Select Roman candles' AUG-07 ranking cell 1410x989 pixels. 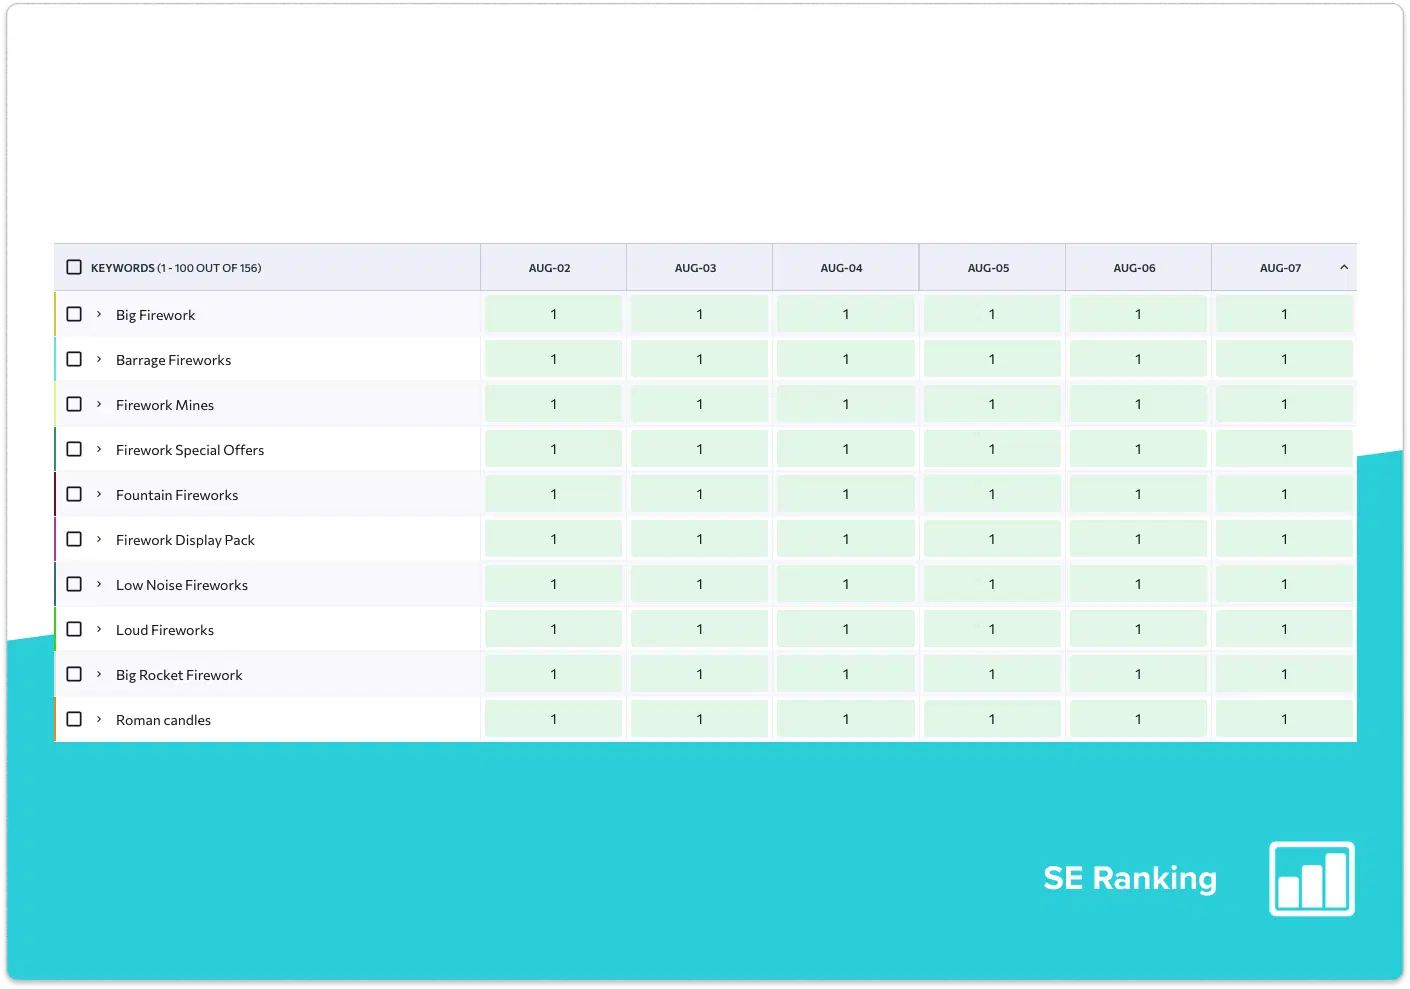click(1284, 719)
